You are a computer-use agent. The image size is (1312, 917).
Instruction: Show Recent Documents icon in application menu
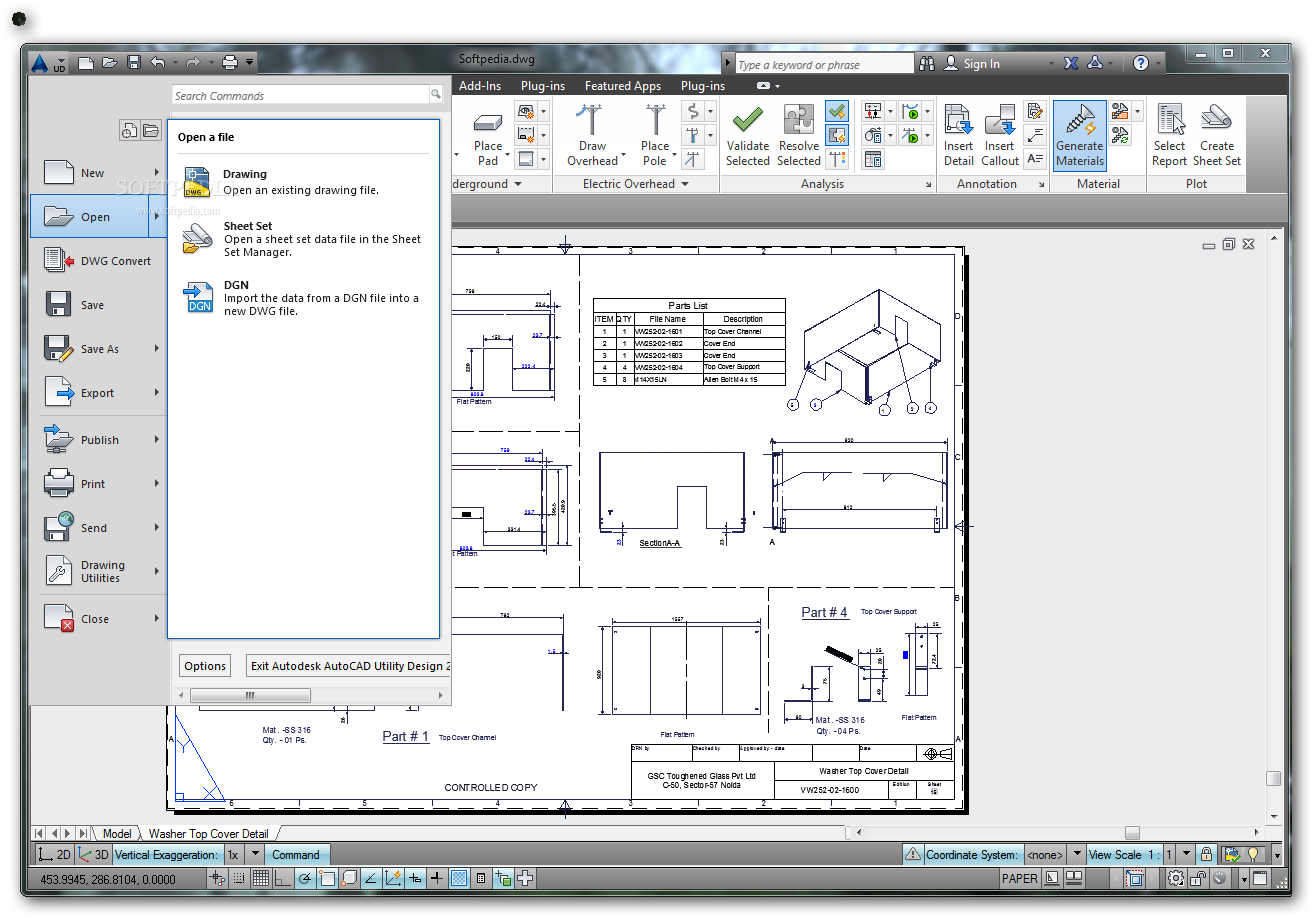[129, 130]
